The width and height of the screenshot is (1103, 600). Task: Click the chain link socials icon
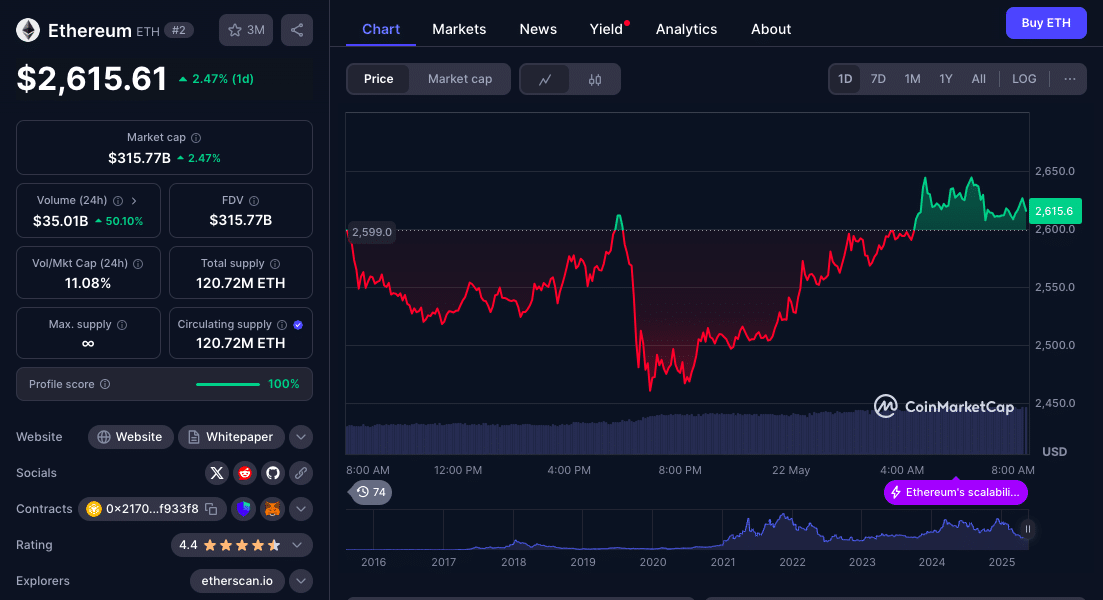[x=301, y=473]
